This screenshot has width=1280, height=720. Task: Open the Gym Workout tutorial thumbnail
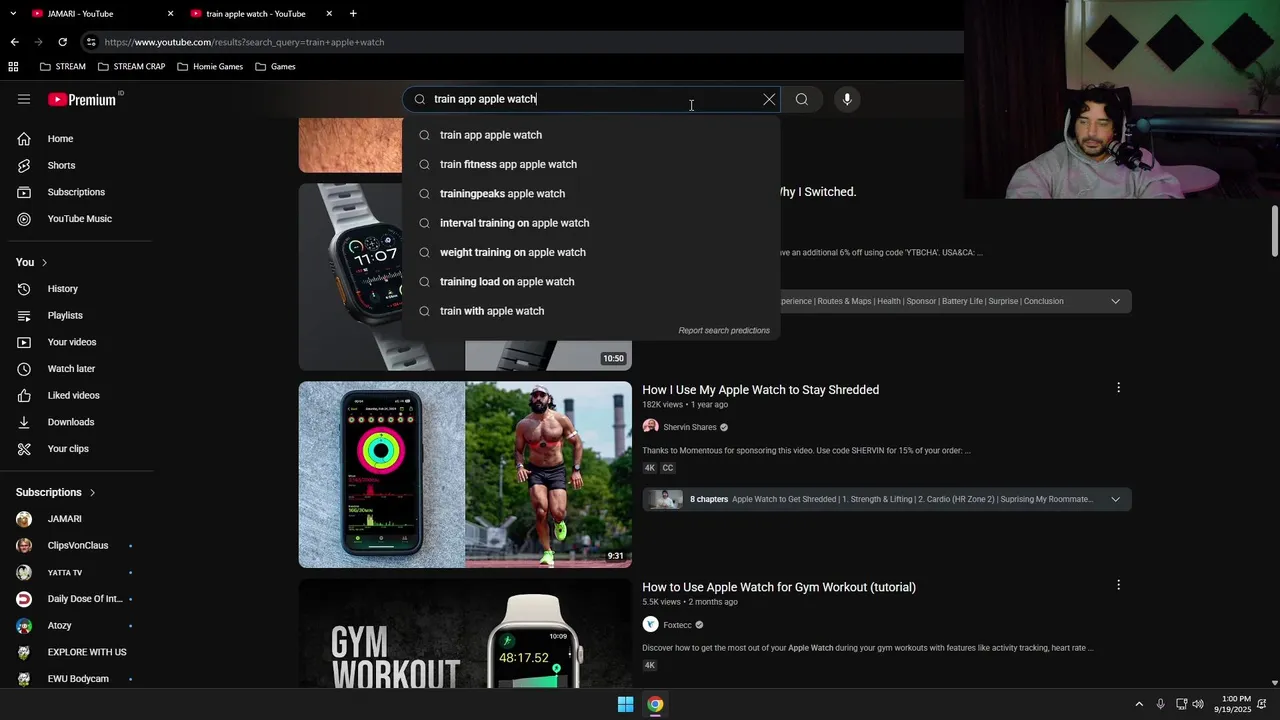[x=465, y=634]
